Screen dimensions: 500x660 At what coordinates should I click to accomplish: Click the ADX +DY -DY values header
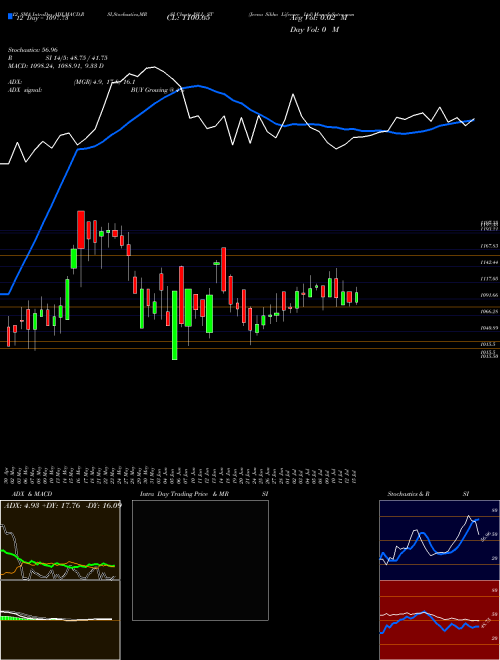63,506
